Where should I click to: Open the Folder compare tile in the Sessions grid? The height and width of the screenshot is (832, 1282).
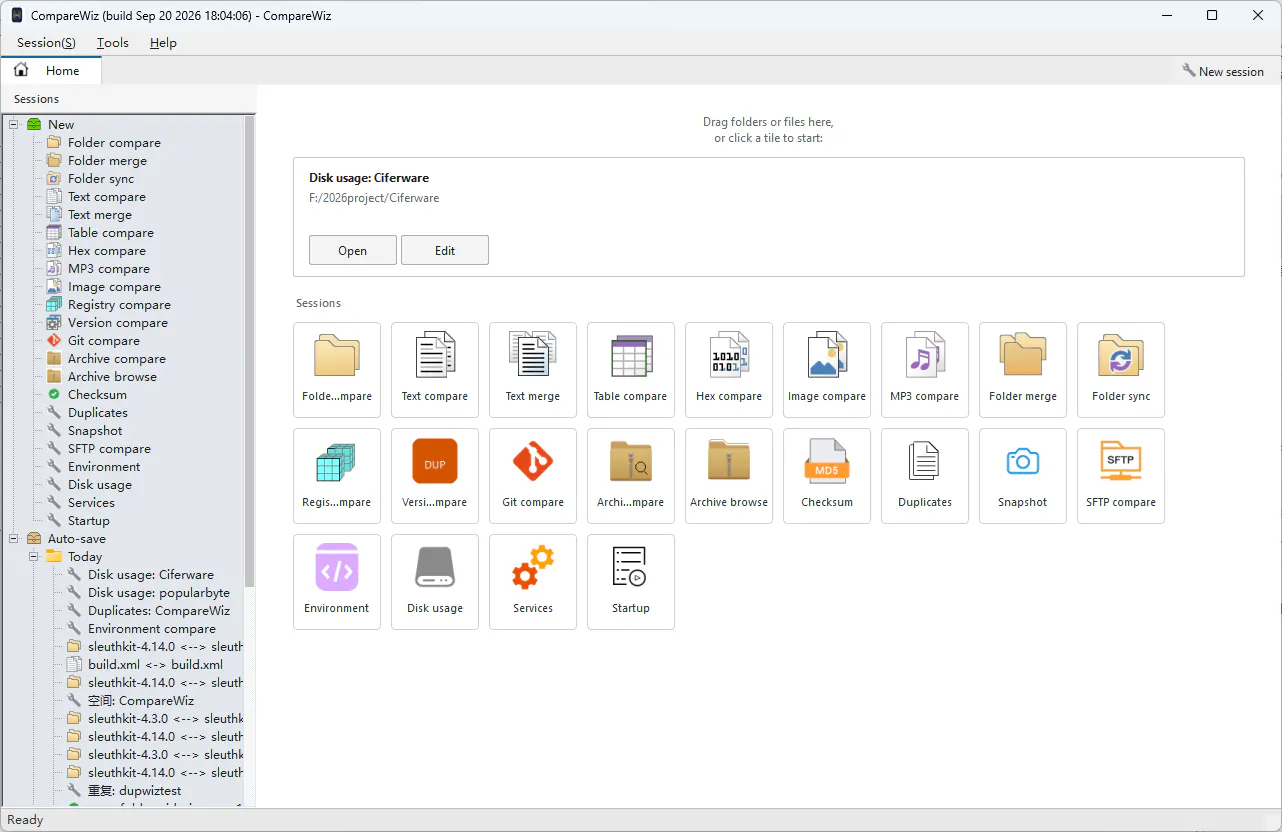pos(337,370)
